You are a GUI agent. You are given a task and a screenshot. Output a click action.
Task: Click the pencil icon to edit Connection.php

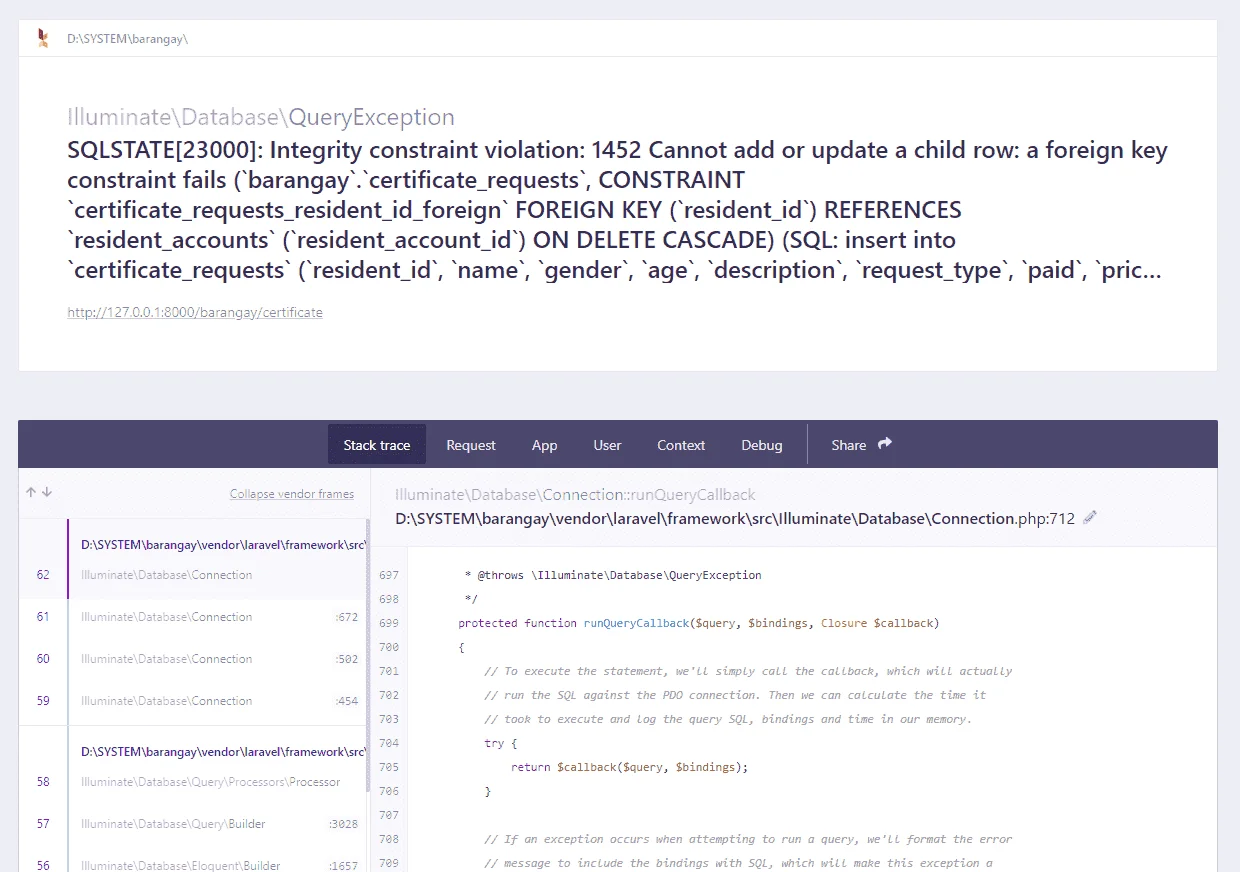pyautogui.click(x=1090, y=517)
